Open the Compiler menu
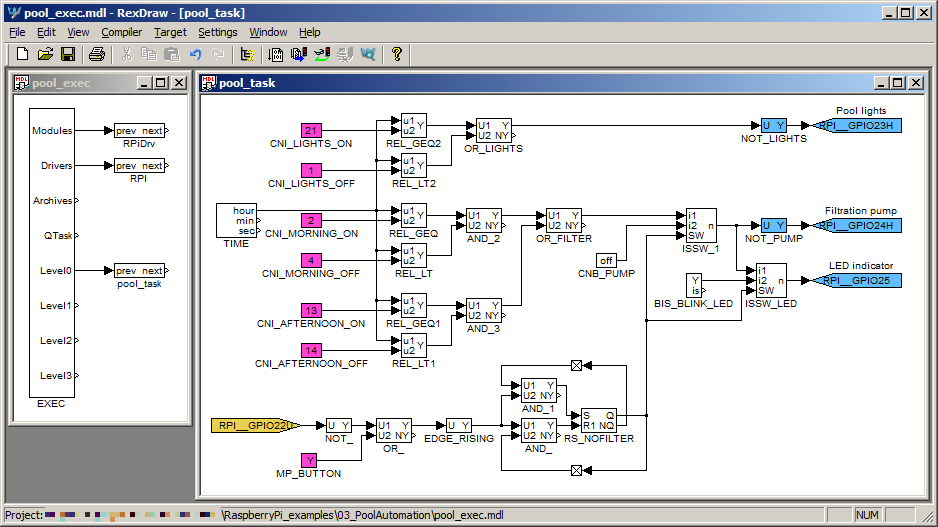Screen dimensions: 938x527 point(121,32)
